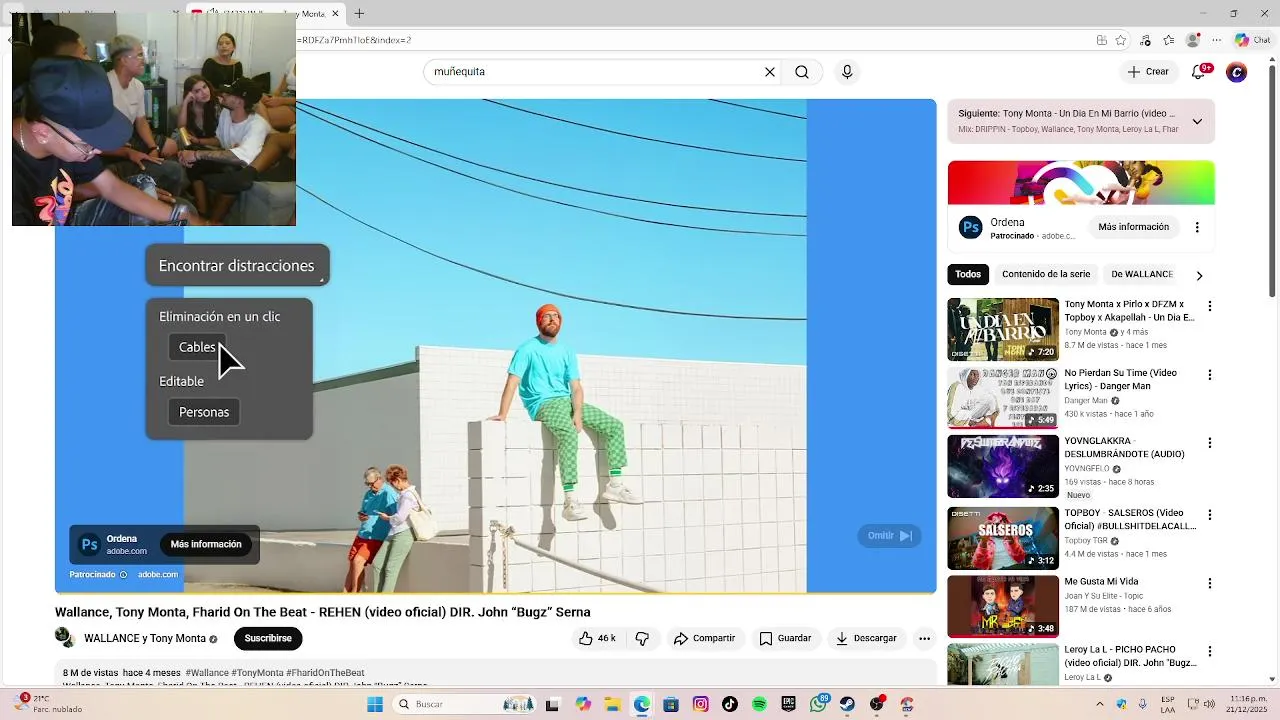Open the three-dot more actions menu below the video
Image resolution: width=1280 pixels, height=720 pixels.
[925, 638]
